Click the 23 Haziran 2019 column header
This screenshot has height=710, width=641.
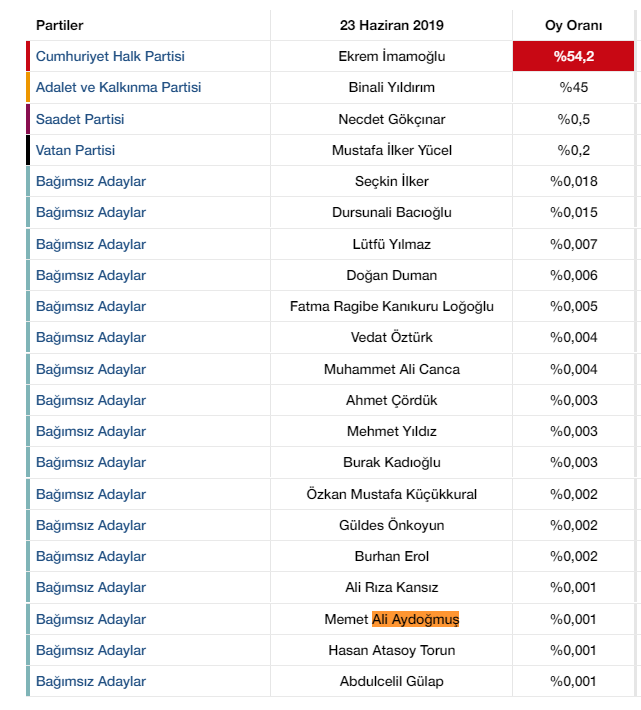(x=392, y=25)
